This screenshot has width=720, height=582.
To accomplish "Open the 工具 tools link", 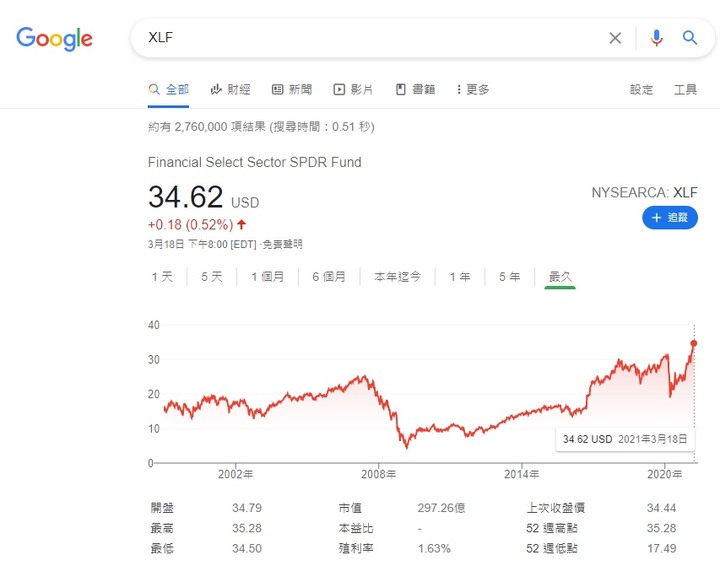I will click(685, 89).
